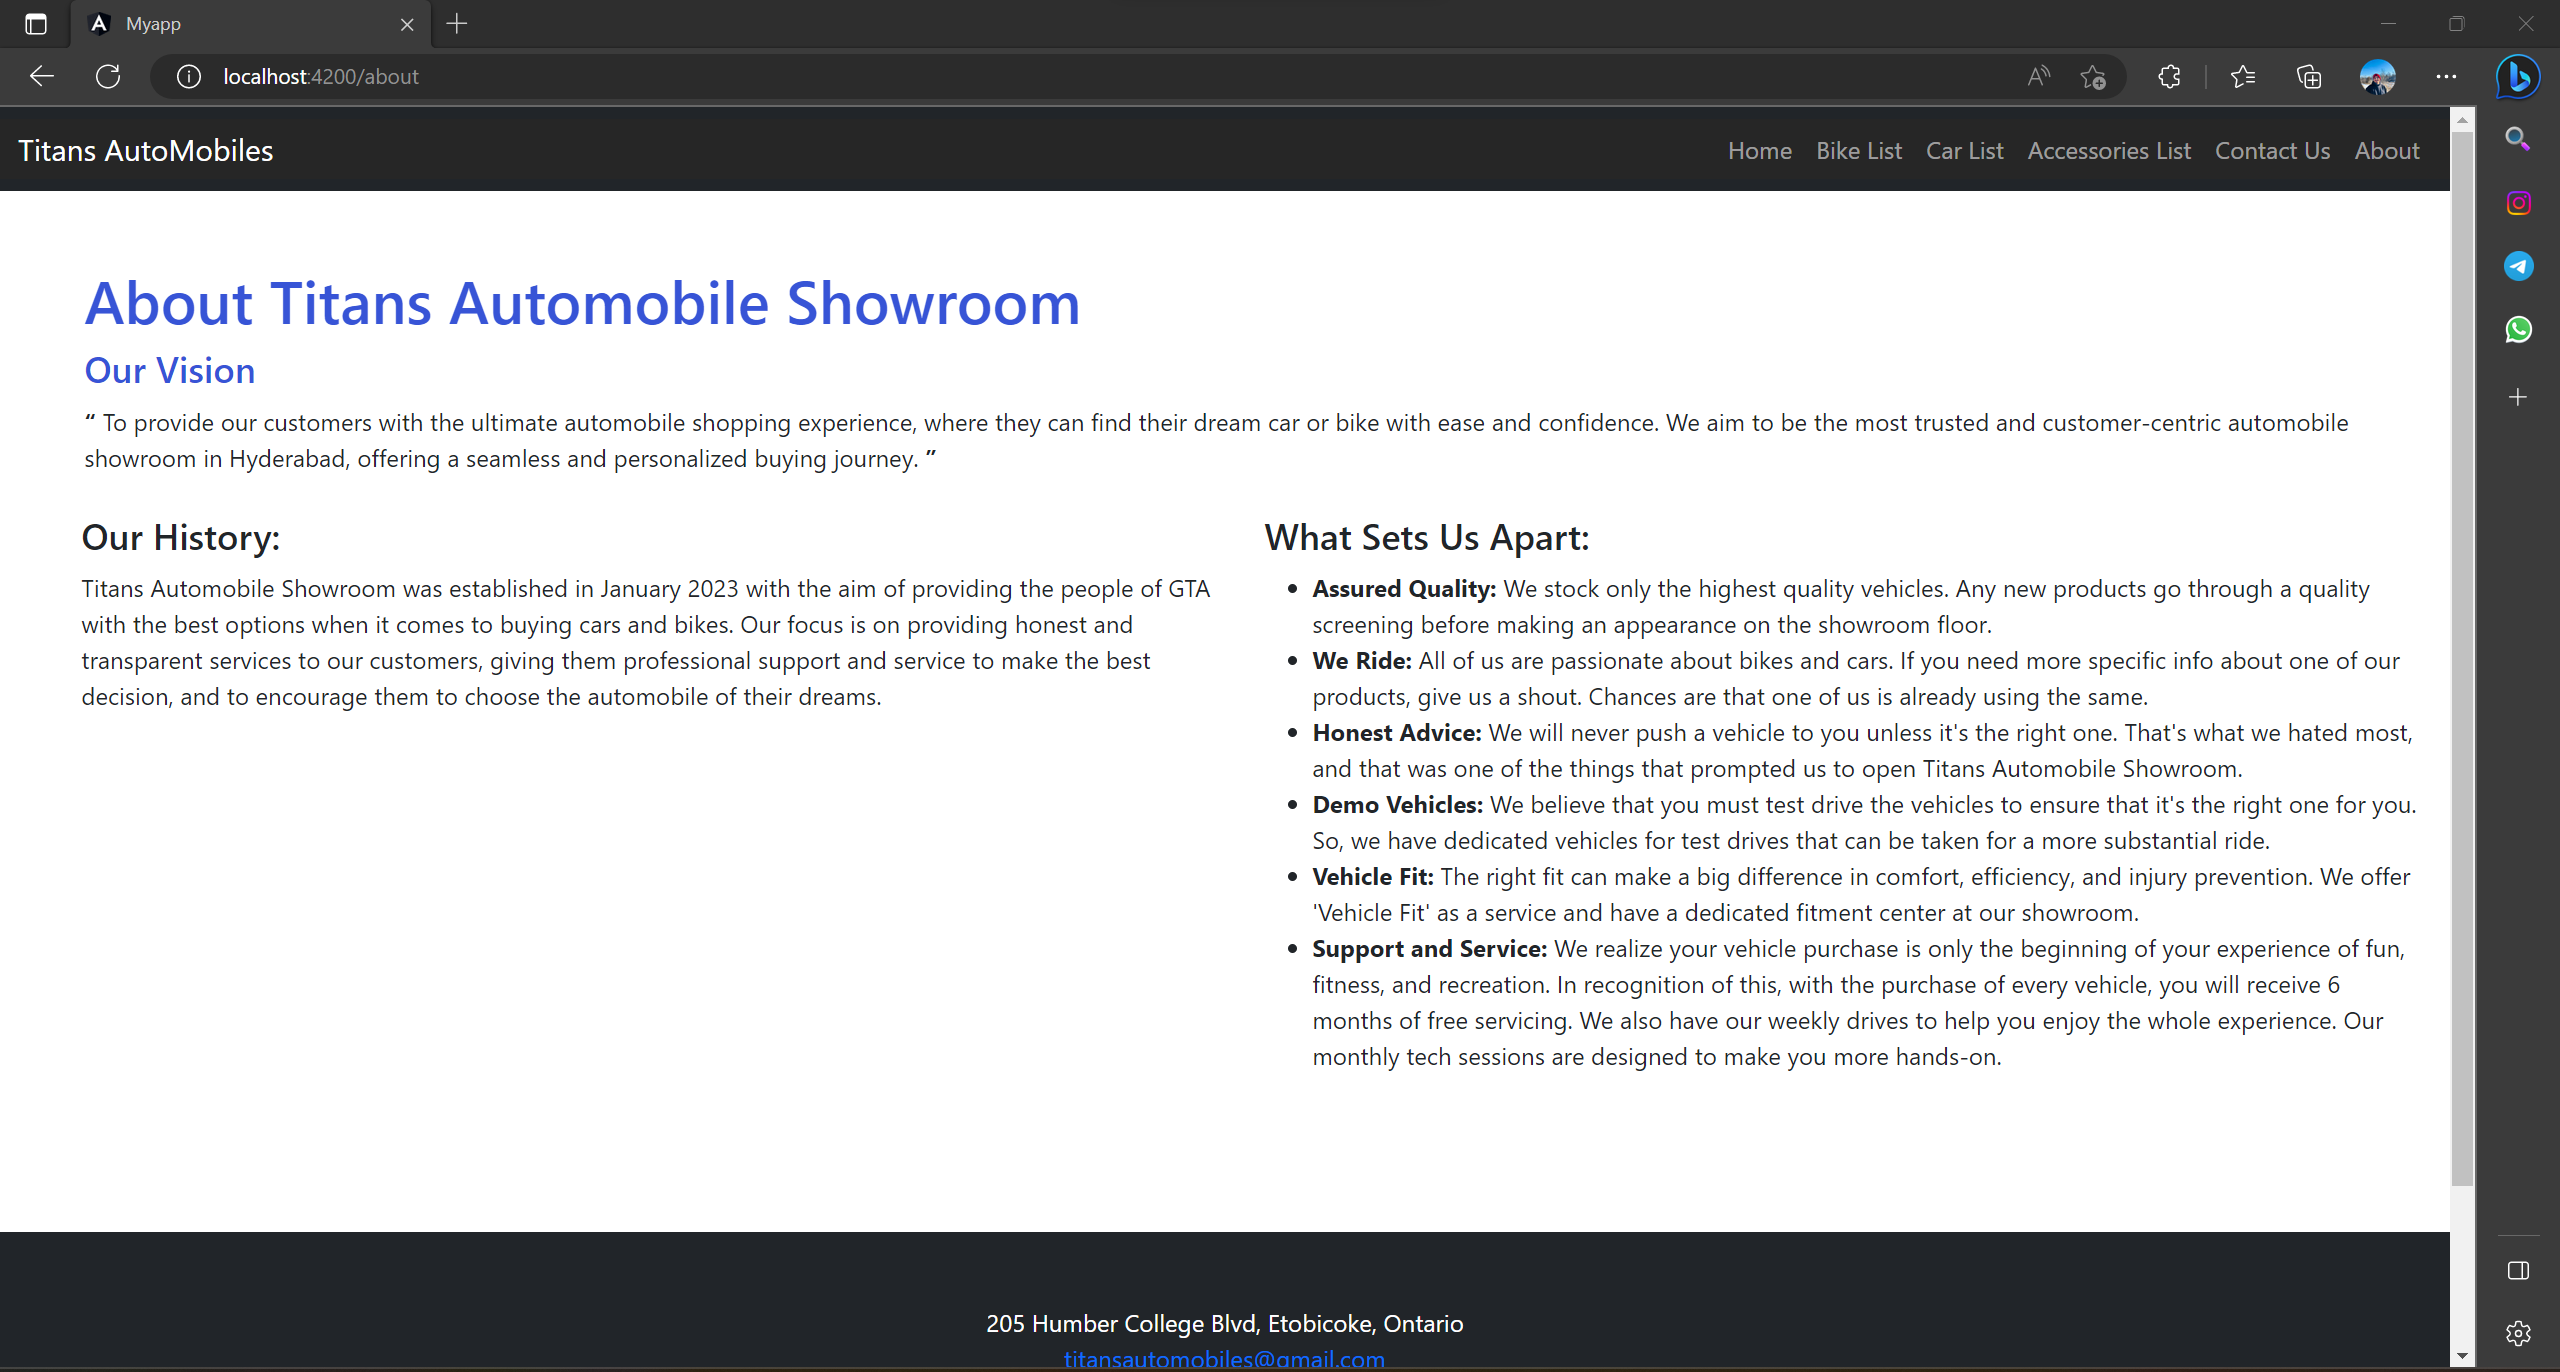Open Telegram from the sidebar

coord(2518,266)
